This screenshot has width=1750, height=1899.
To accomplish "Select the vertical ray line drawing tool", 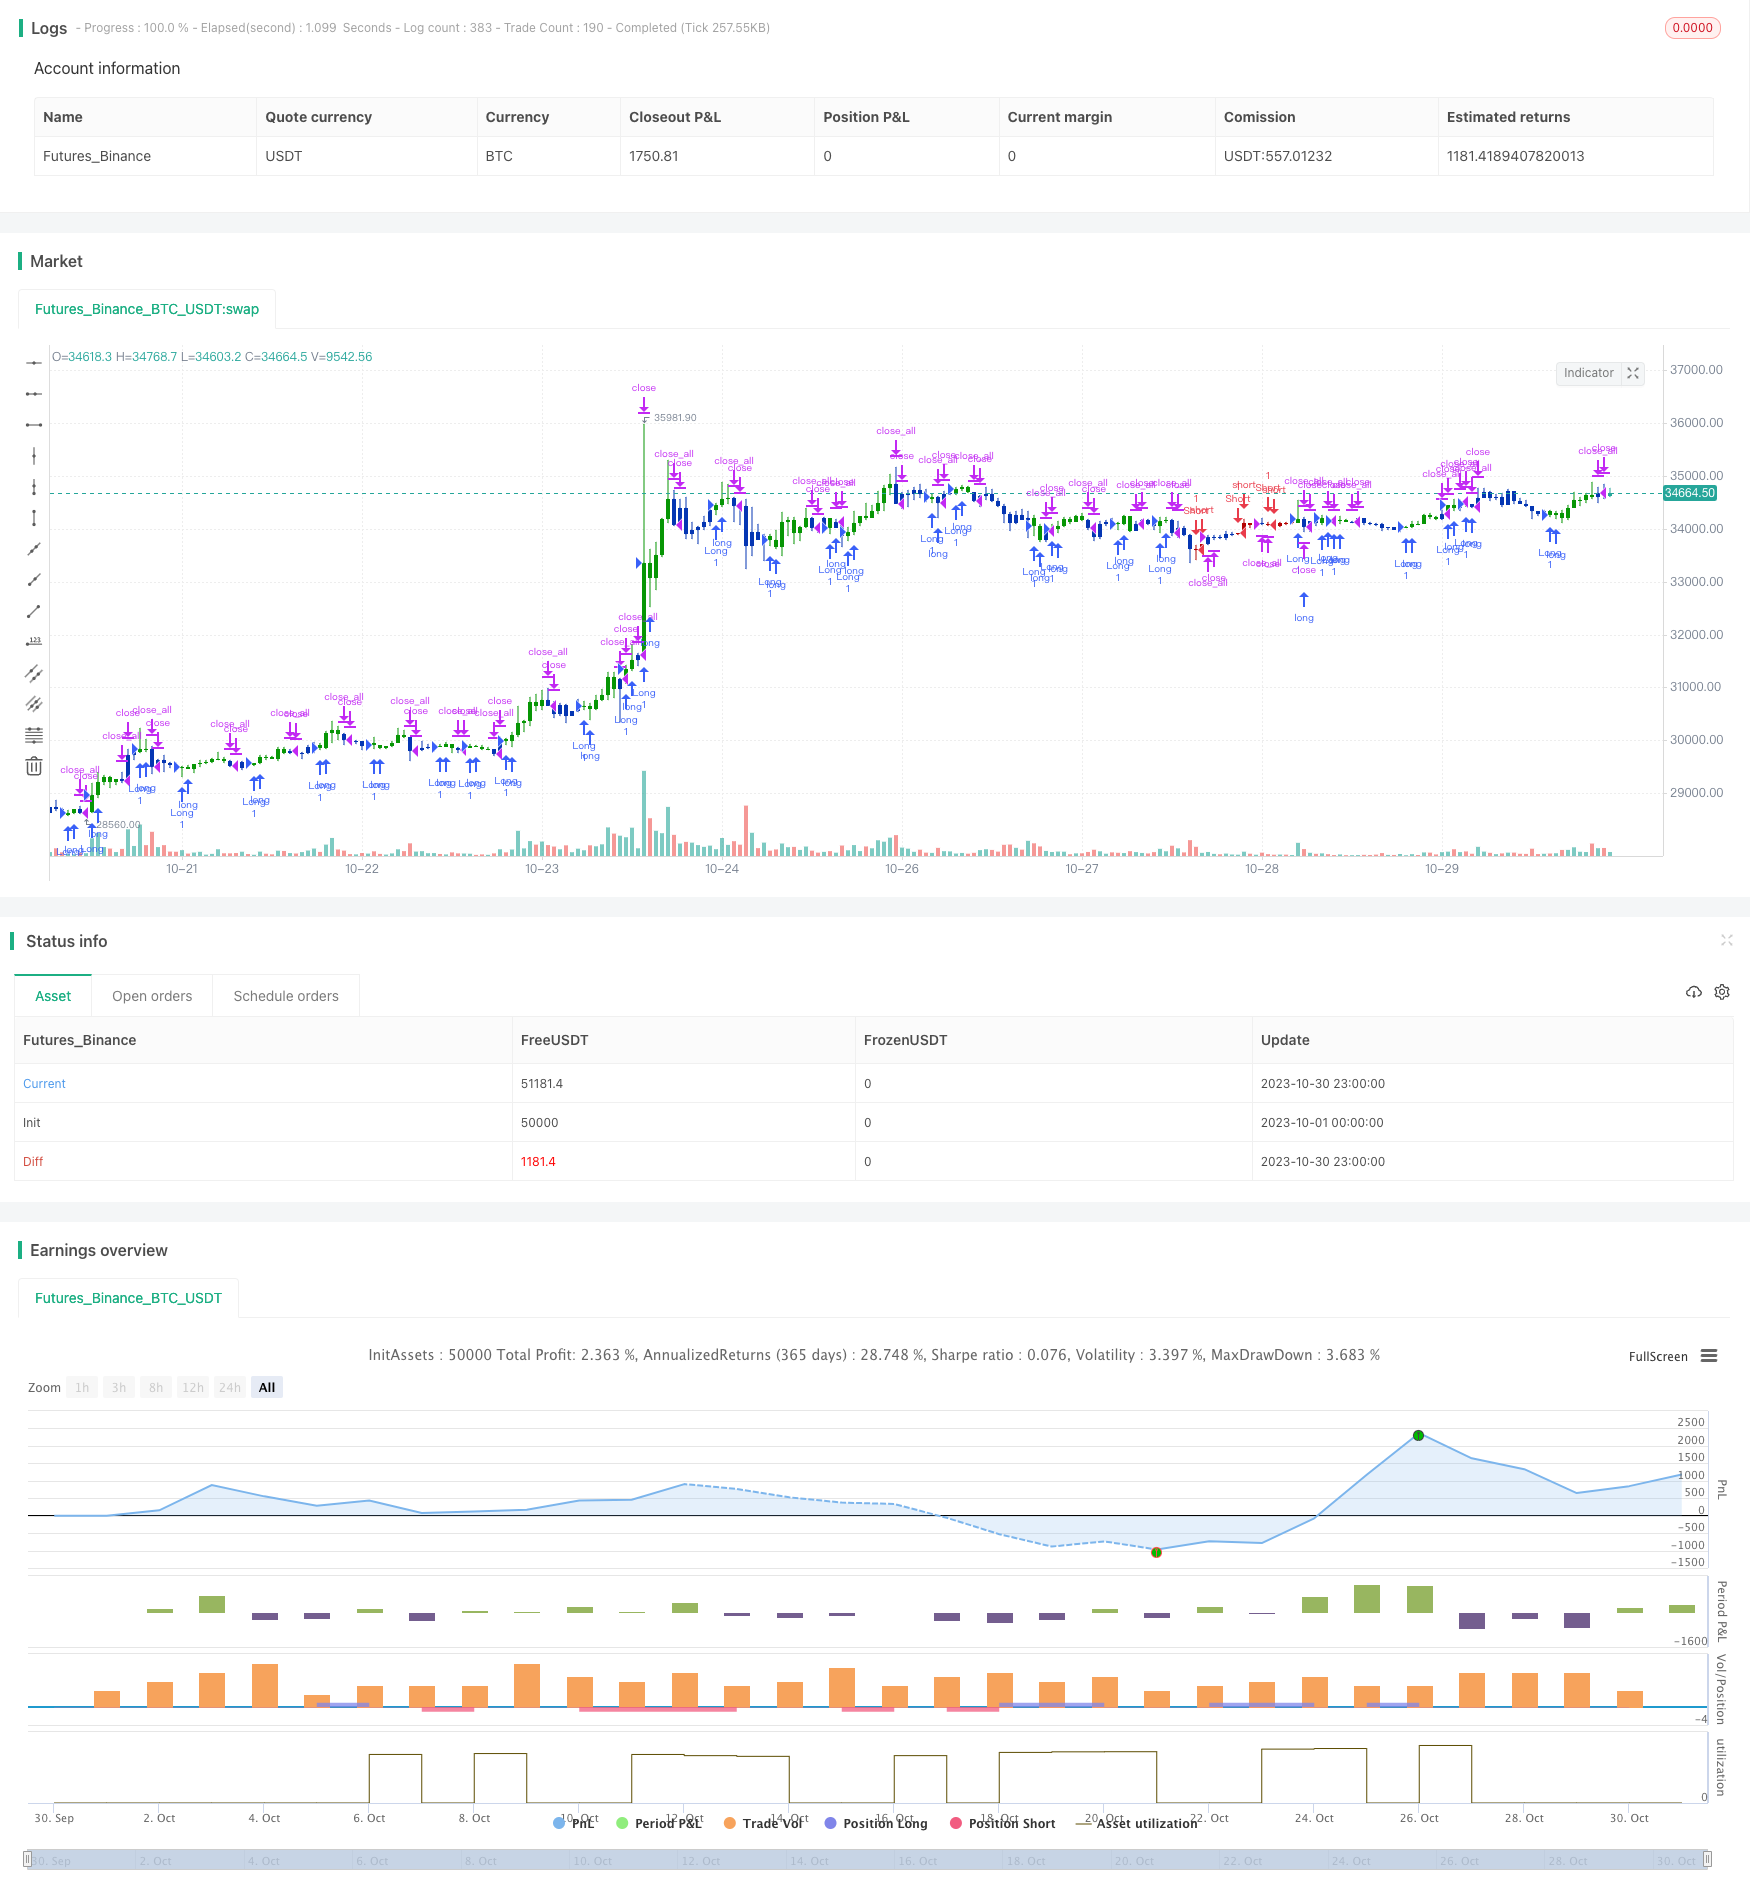I will [x=34, y=487].
